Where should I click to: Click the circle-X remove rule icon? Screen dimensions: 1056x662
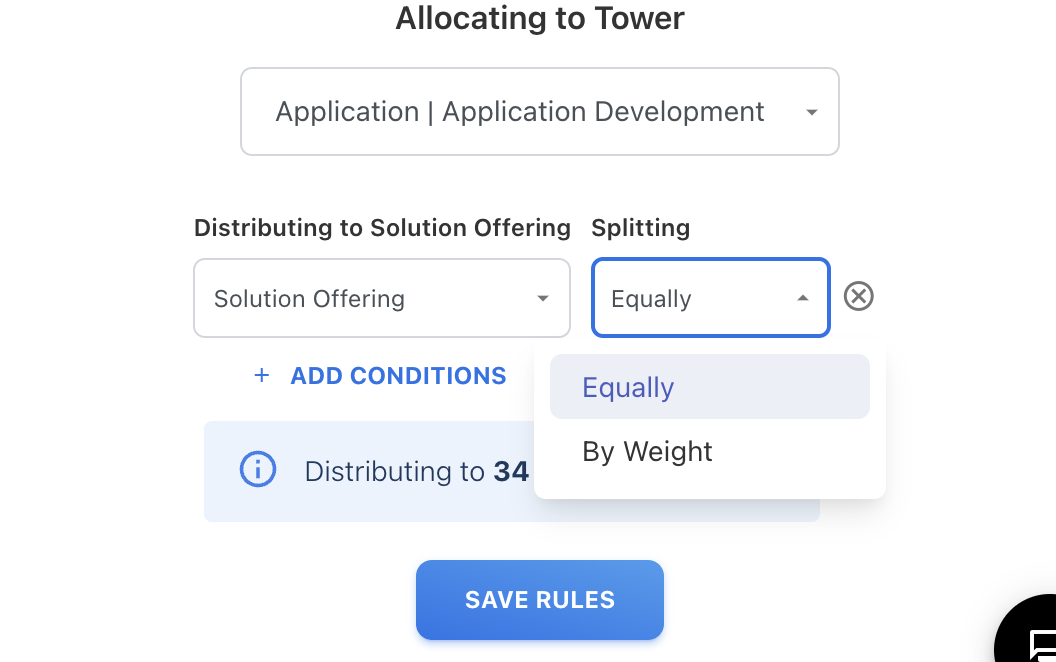(x=858, y=297)
